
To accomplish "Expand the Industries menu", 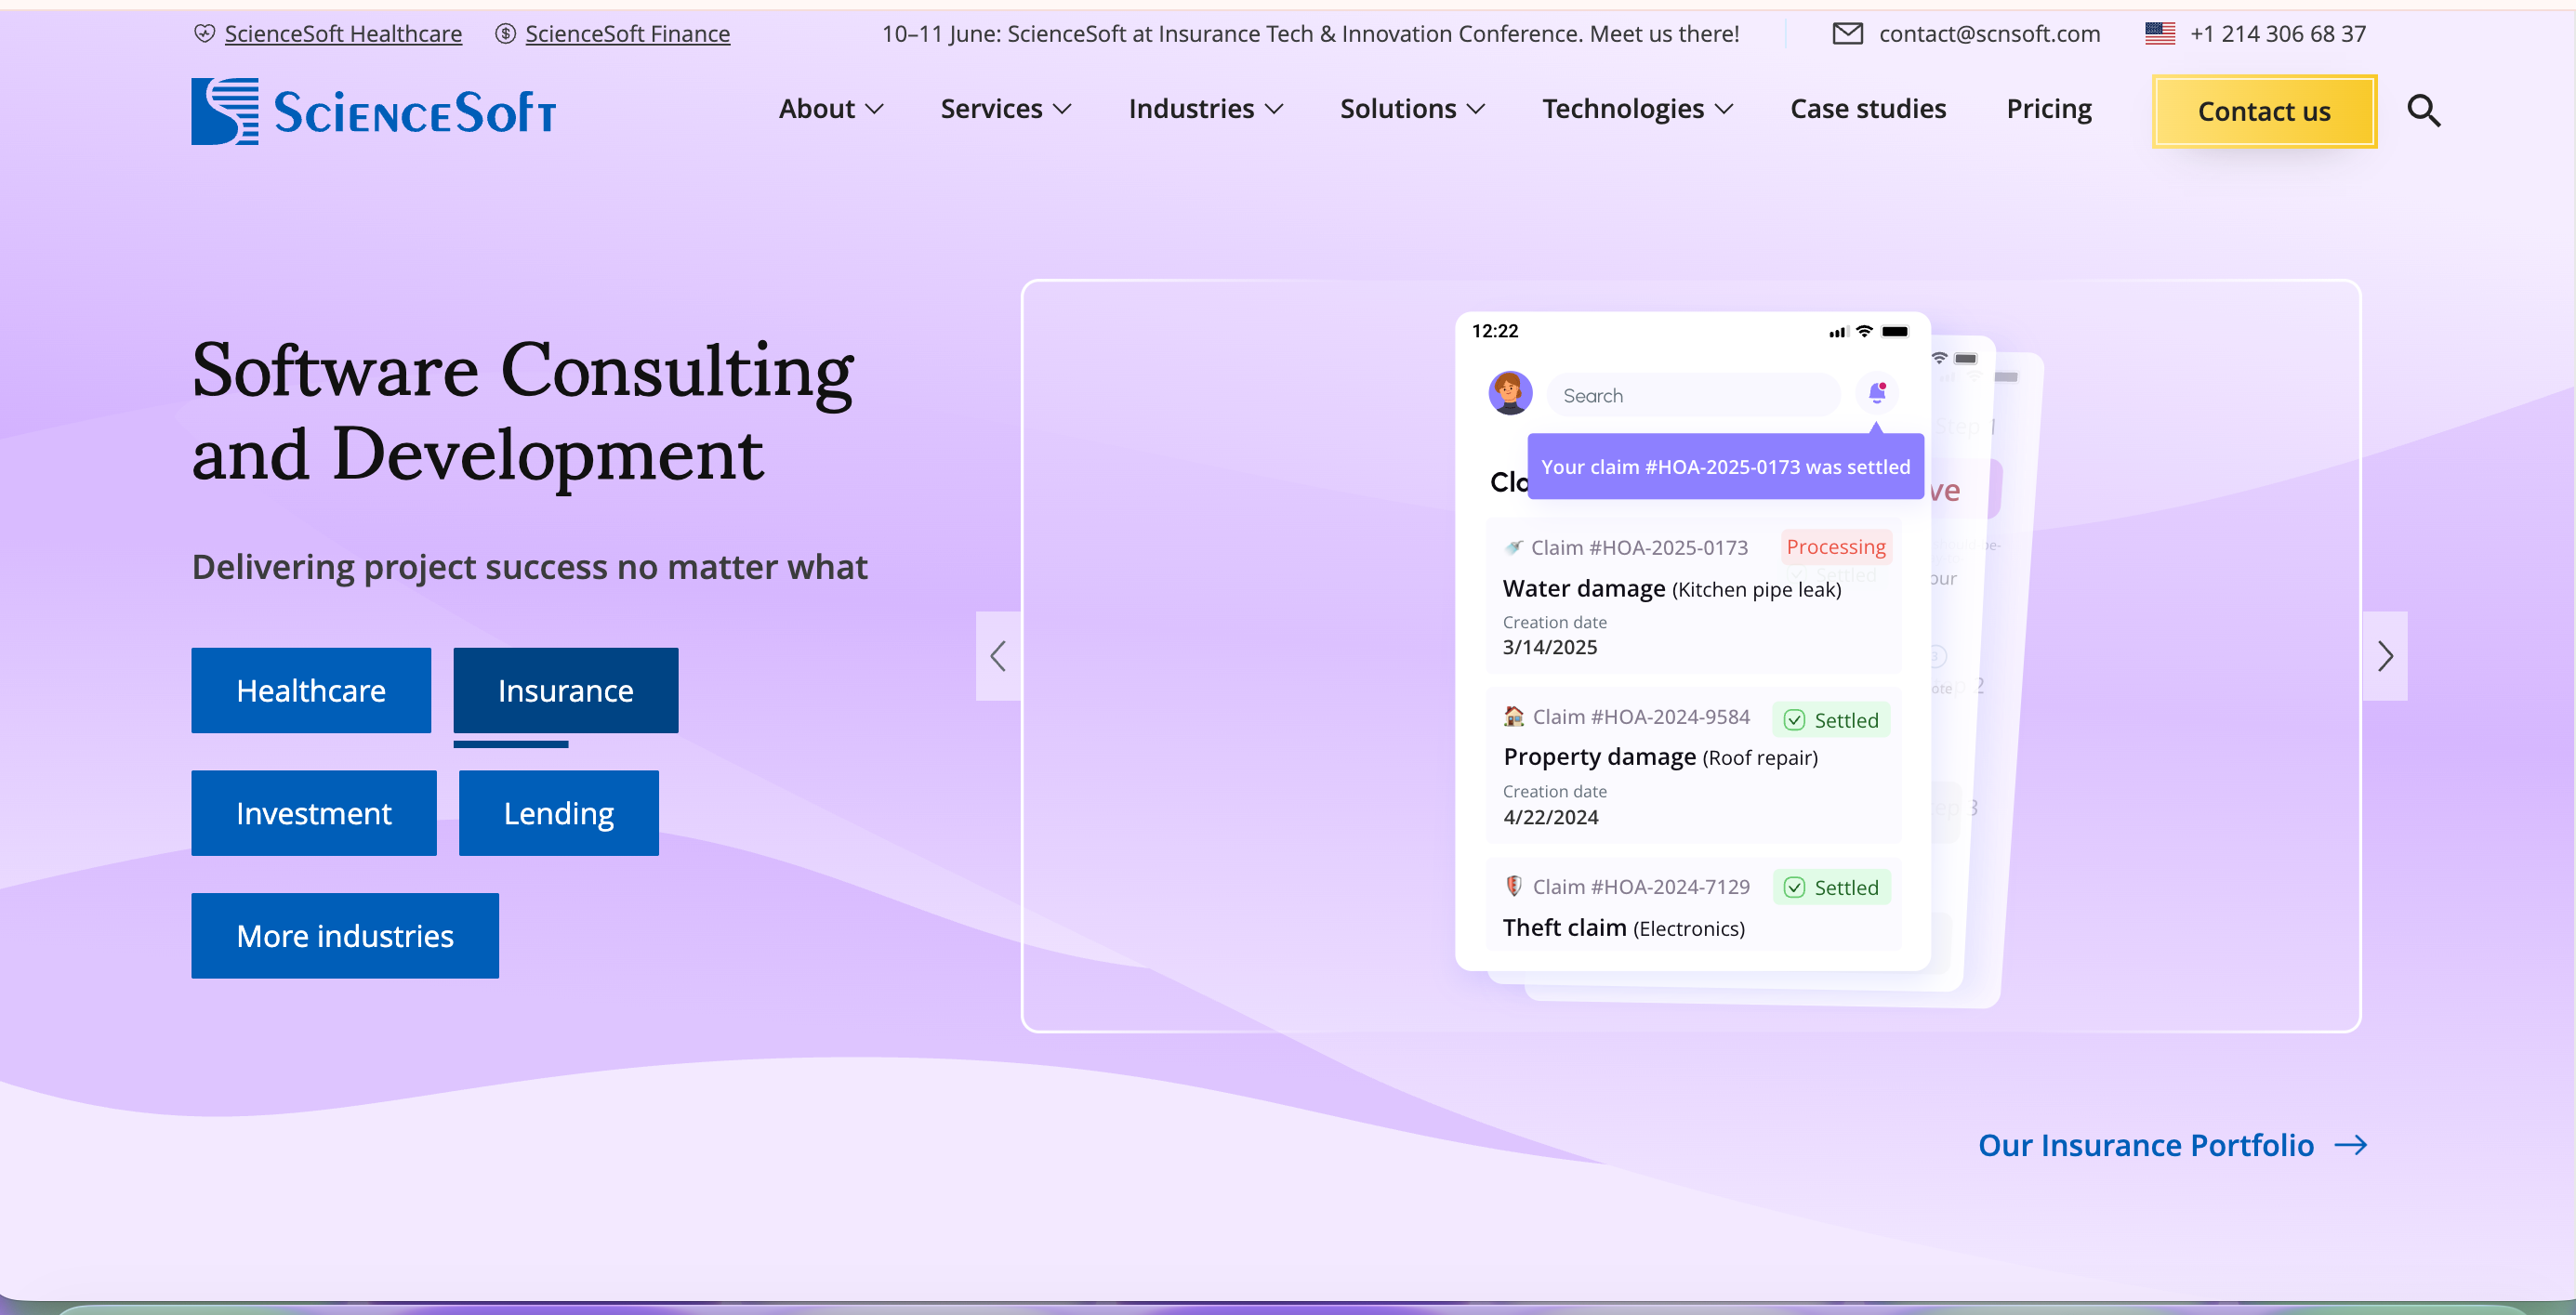I will (x=1206, y=108).
